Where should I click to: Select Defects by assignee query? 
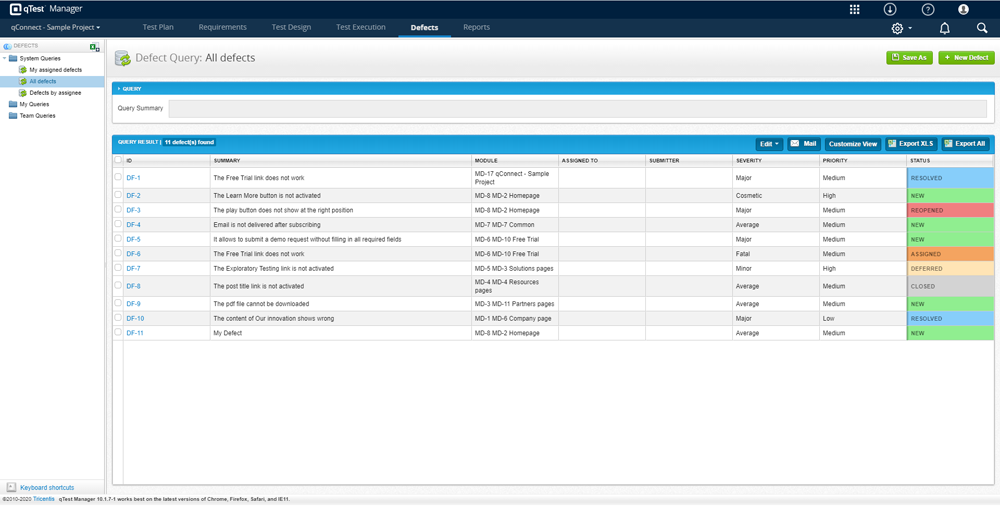click(54, 92)
